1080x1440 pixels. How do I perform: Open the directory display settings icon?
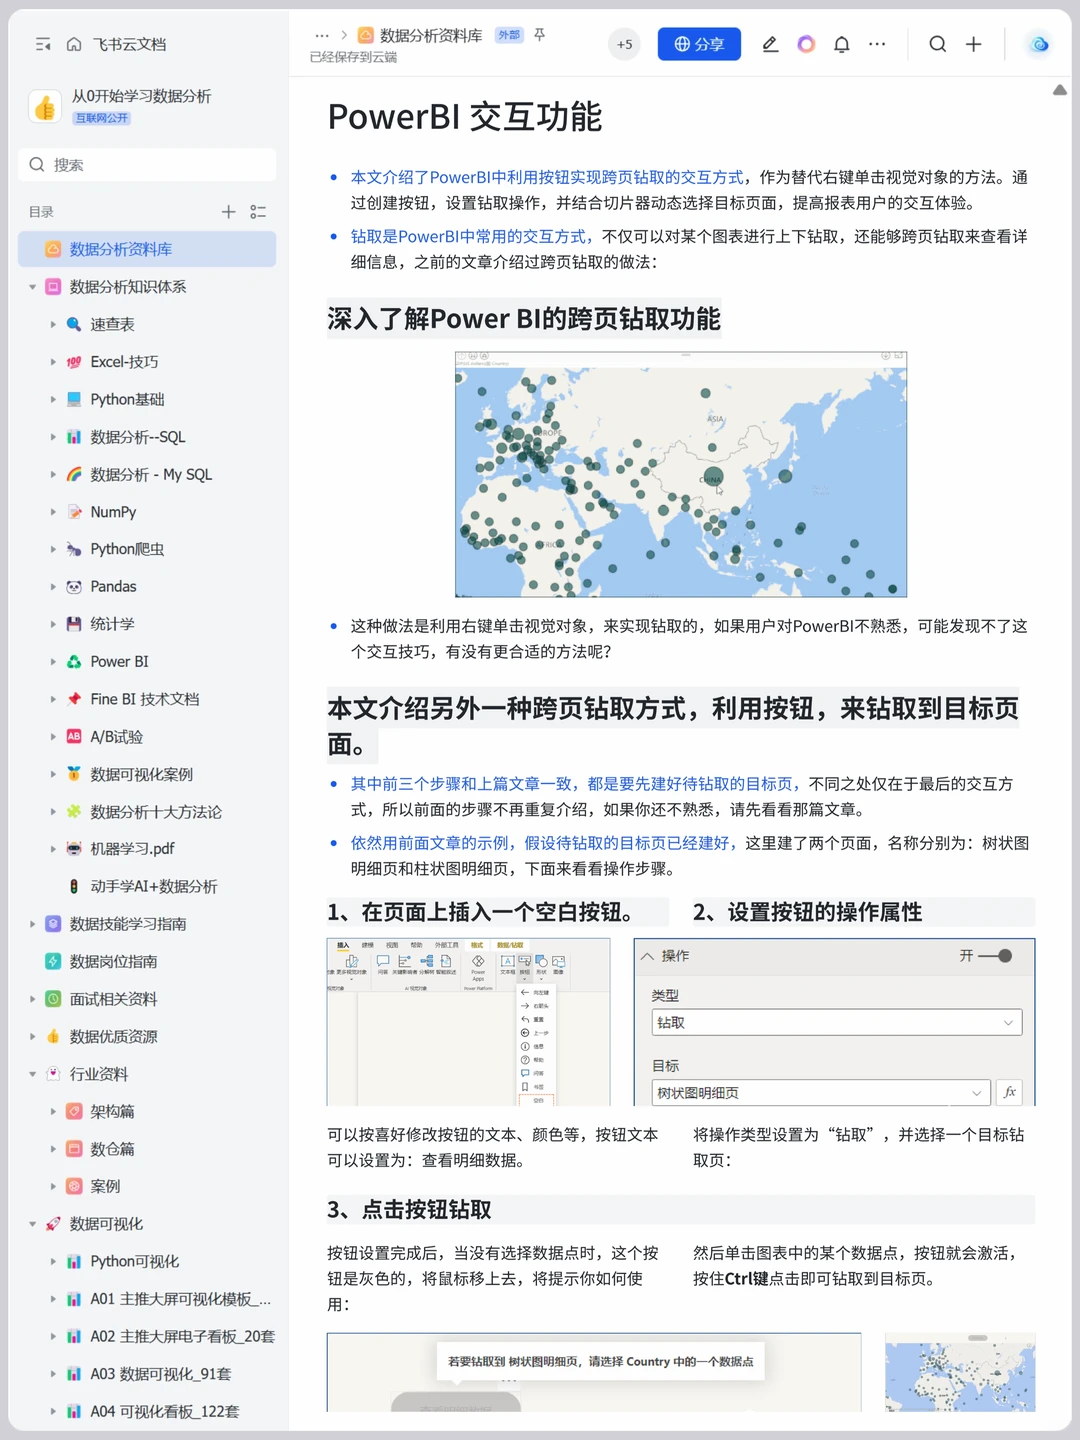point(258,212)
